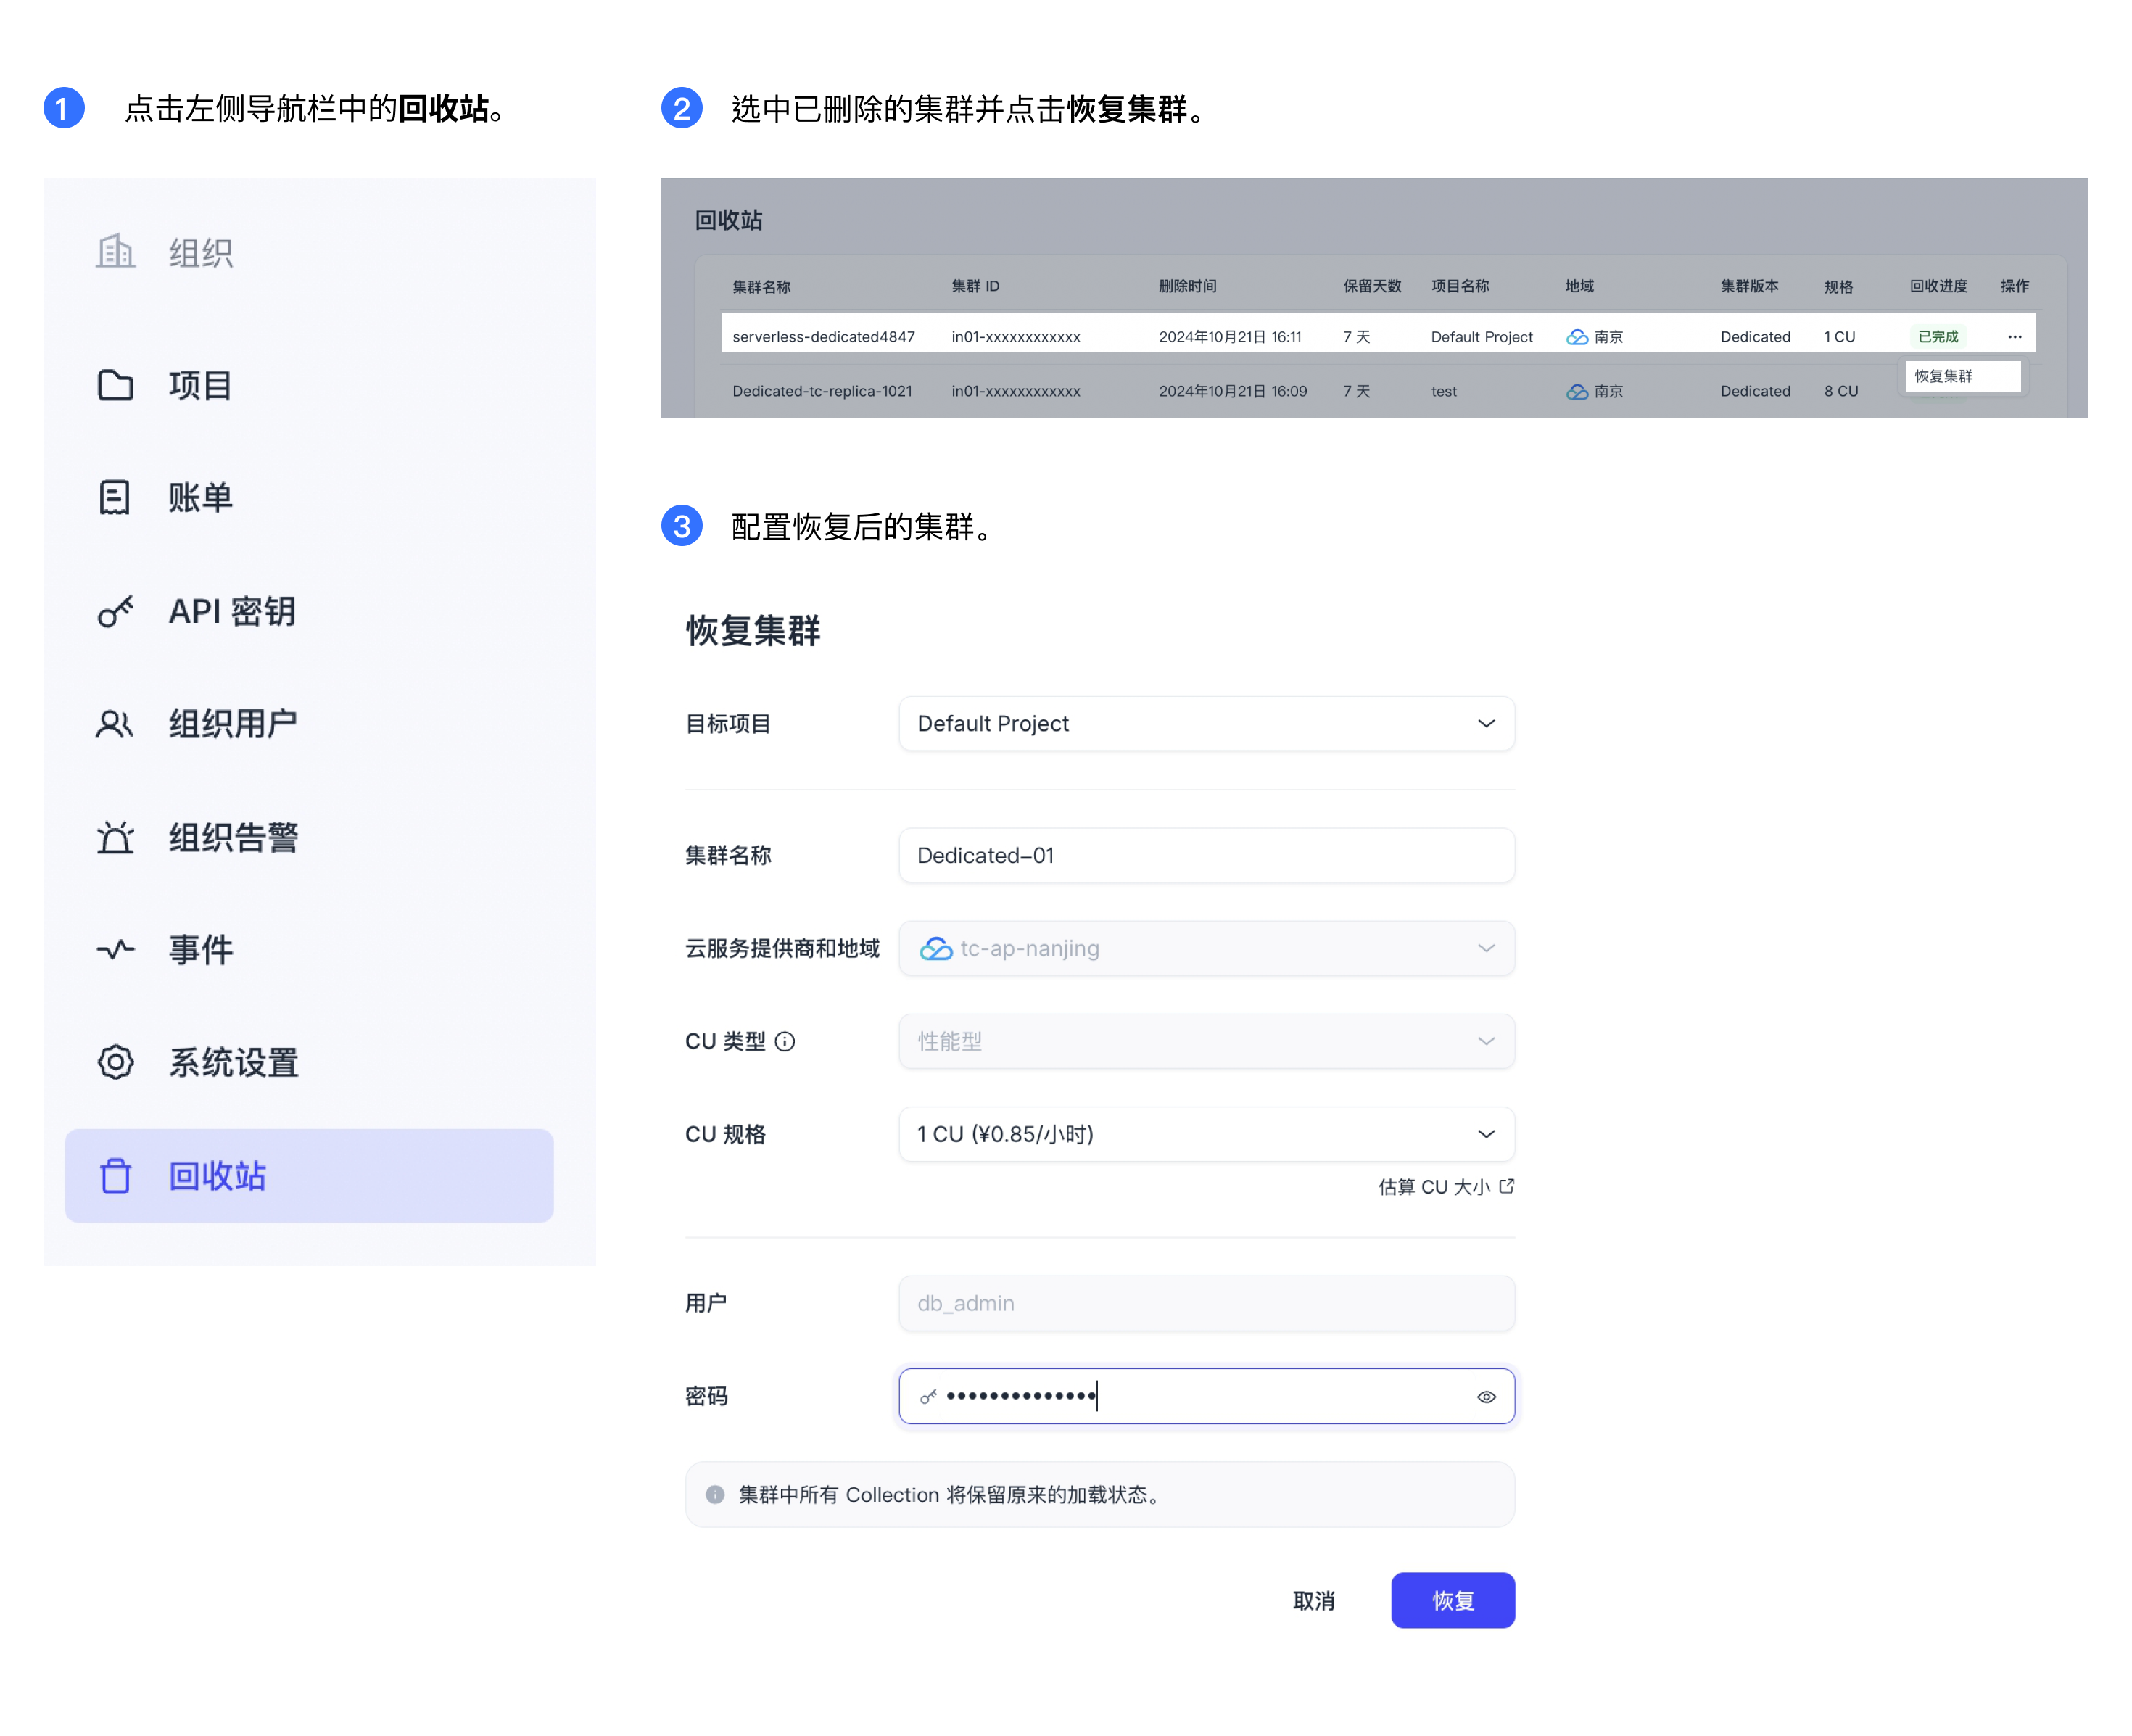Click the API 密钥 key icon
The image size is (2132, 1736).
(x=115, y=611)
